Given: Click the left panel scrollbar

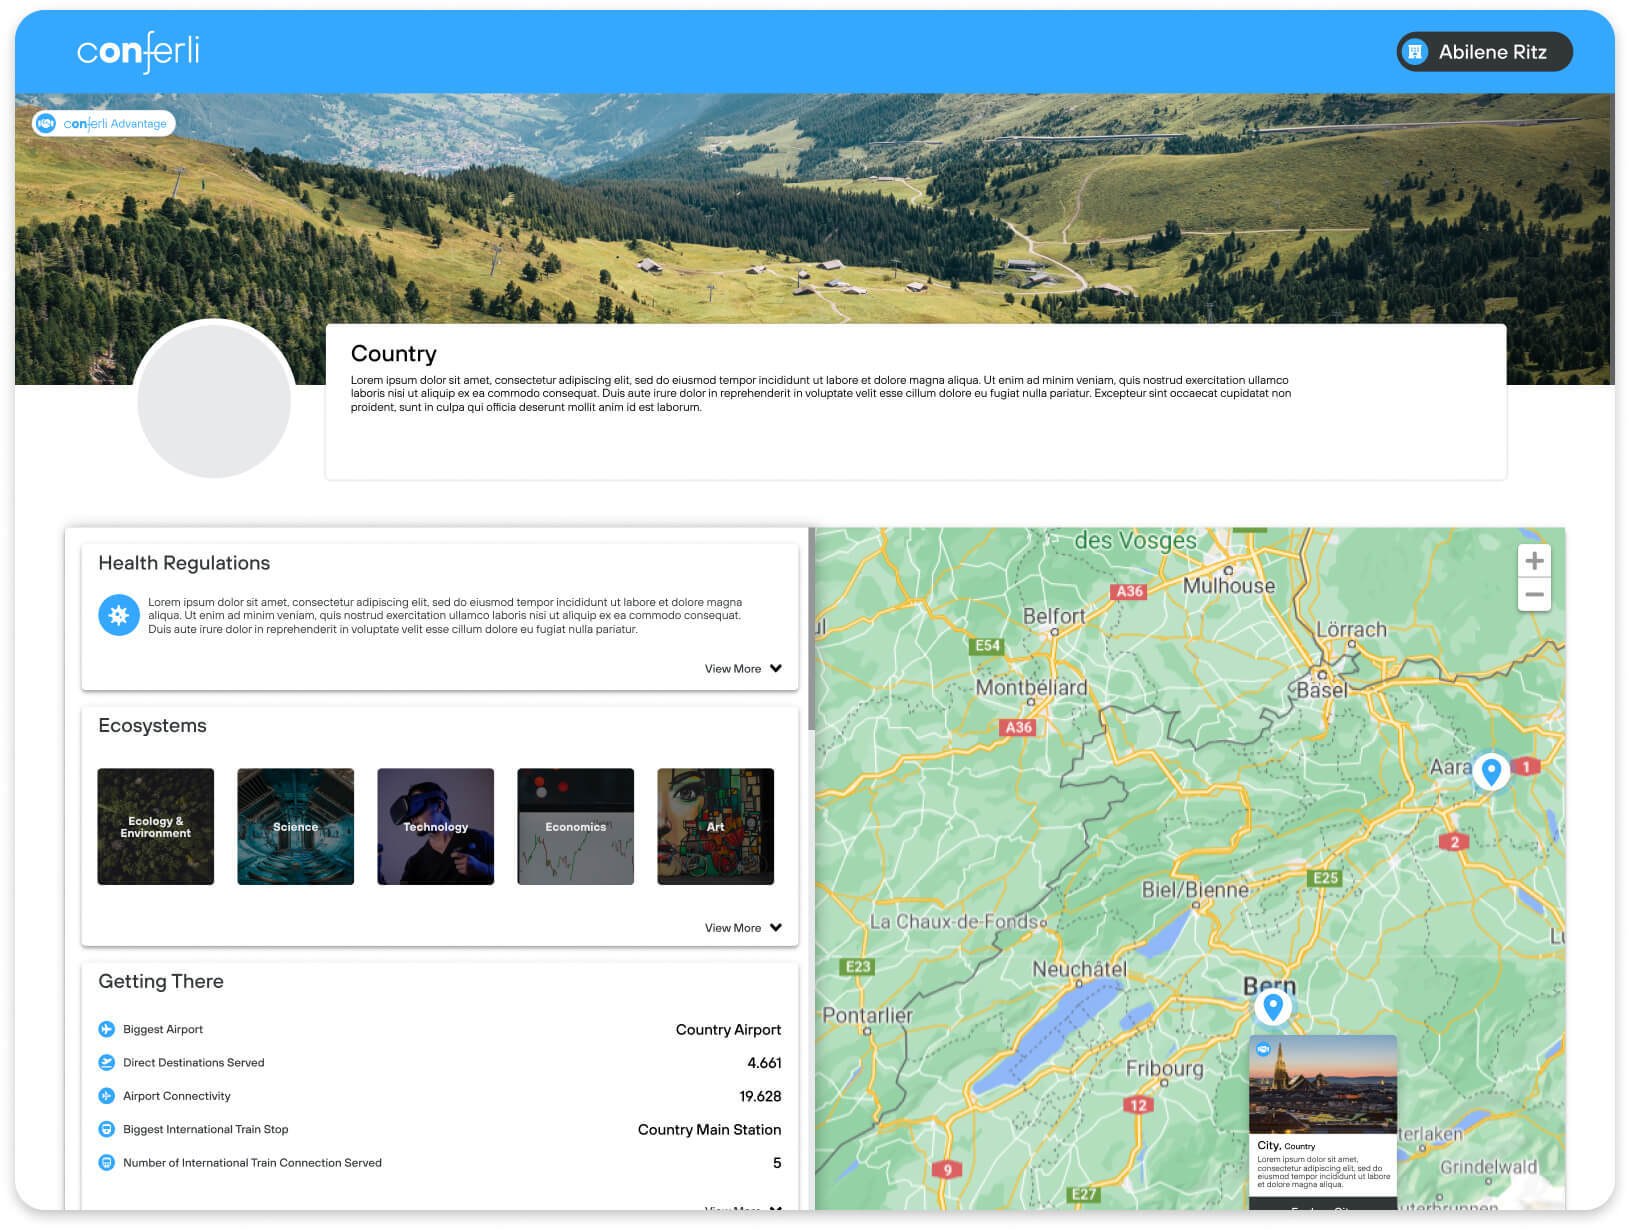Looking at the screenshot, I should point(811,630).
